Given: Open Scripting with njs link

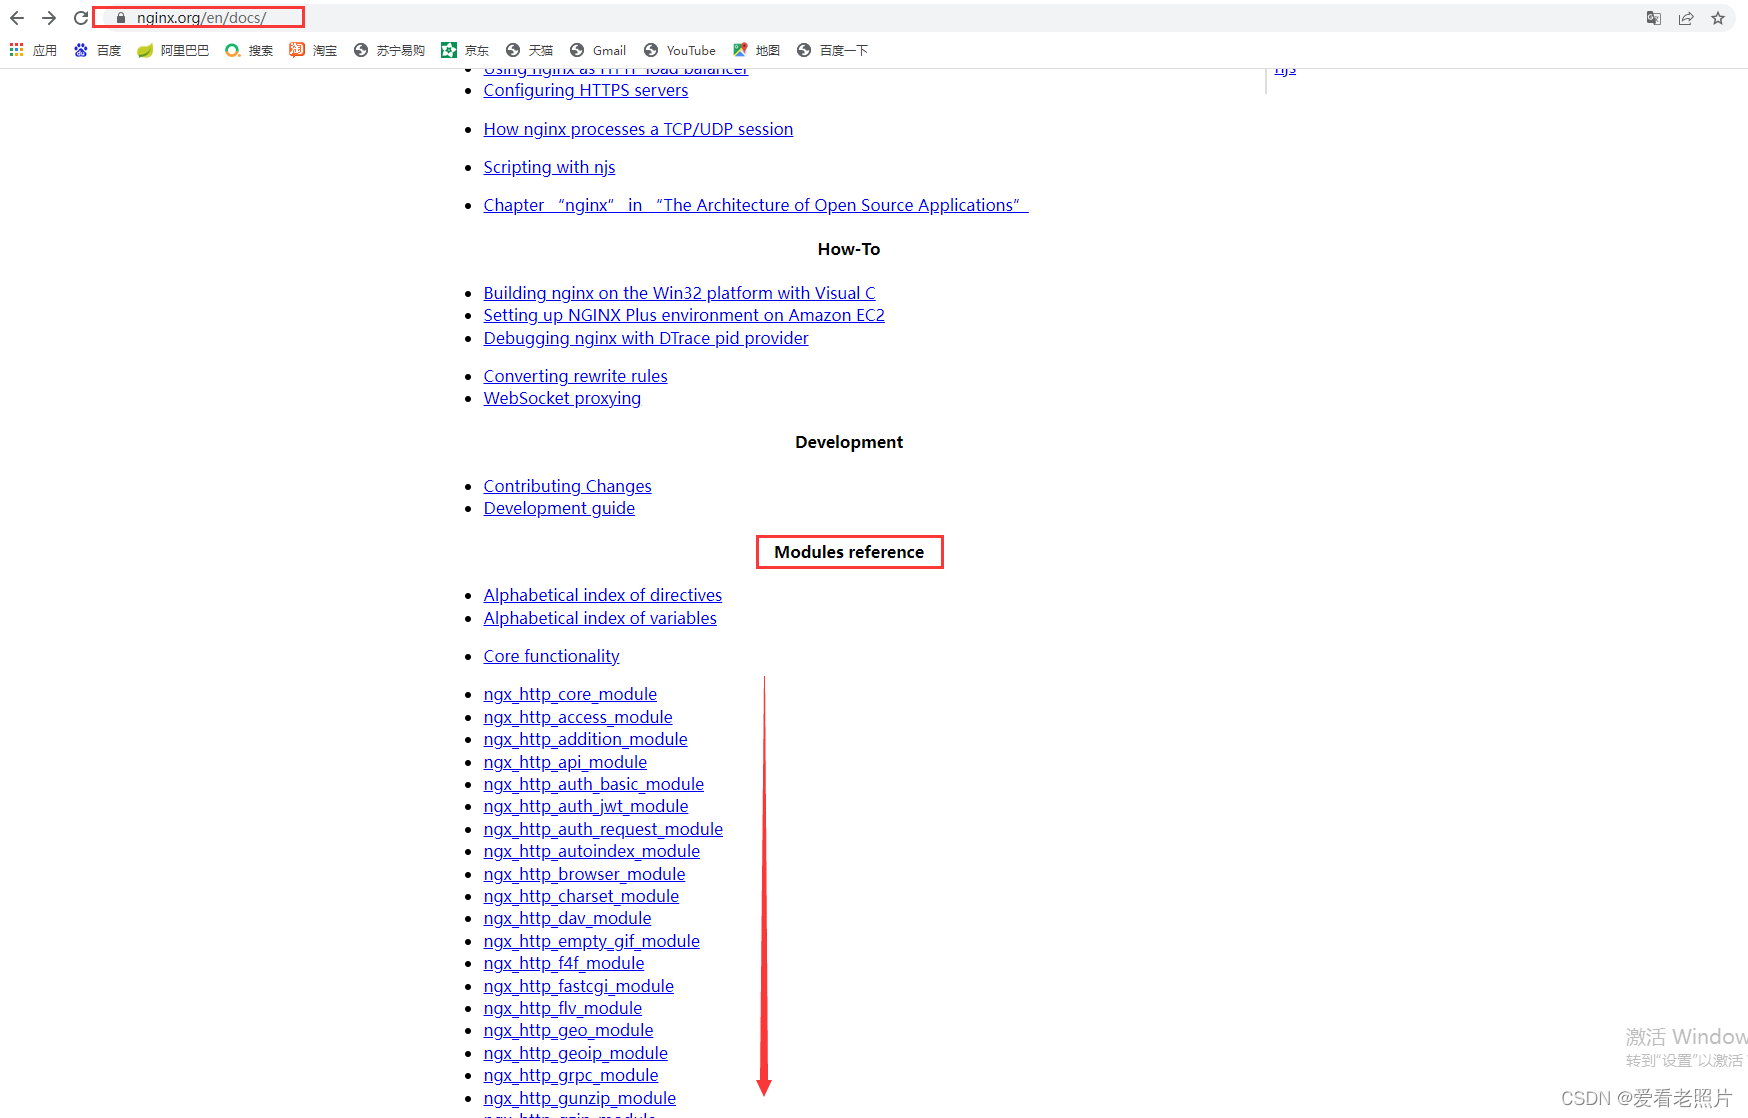Looking at the screenshot, I should [549, 167].
